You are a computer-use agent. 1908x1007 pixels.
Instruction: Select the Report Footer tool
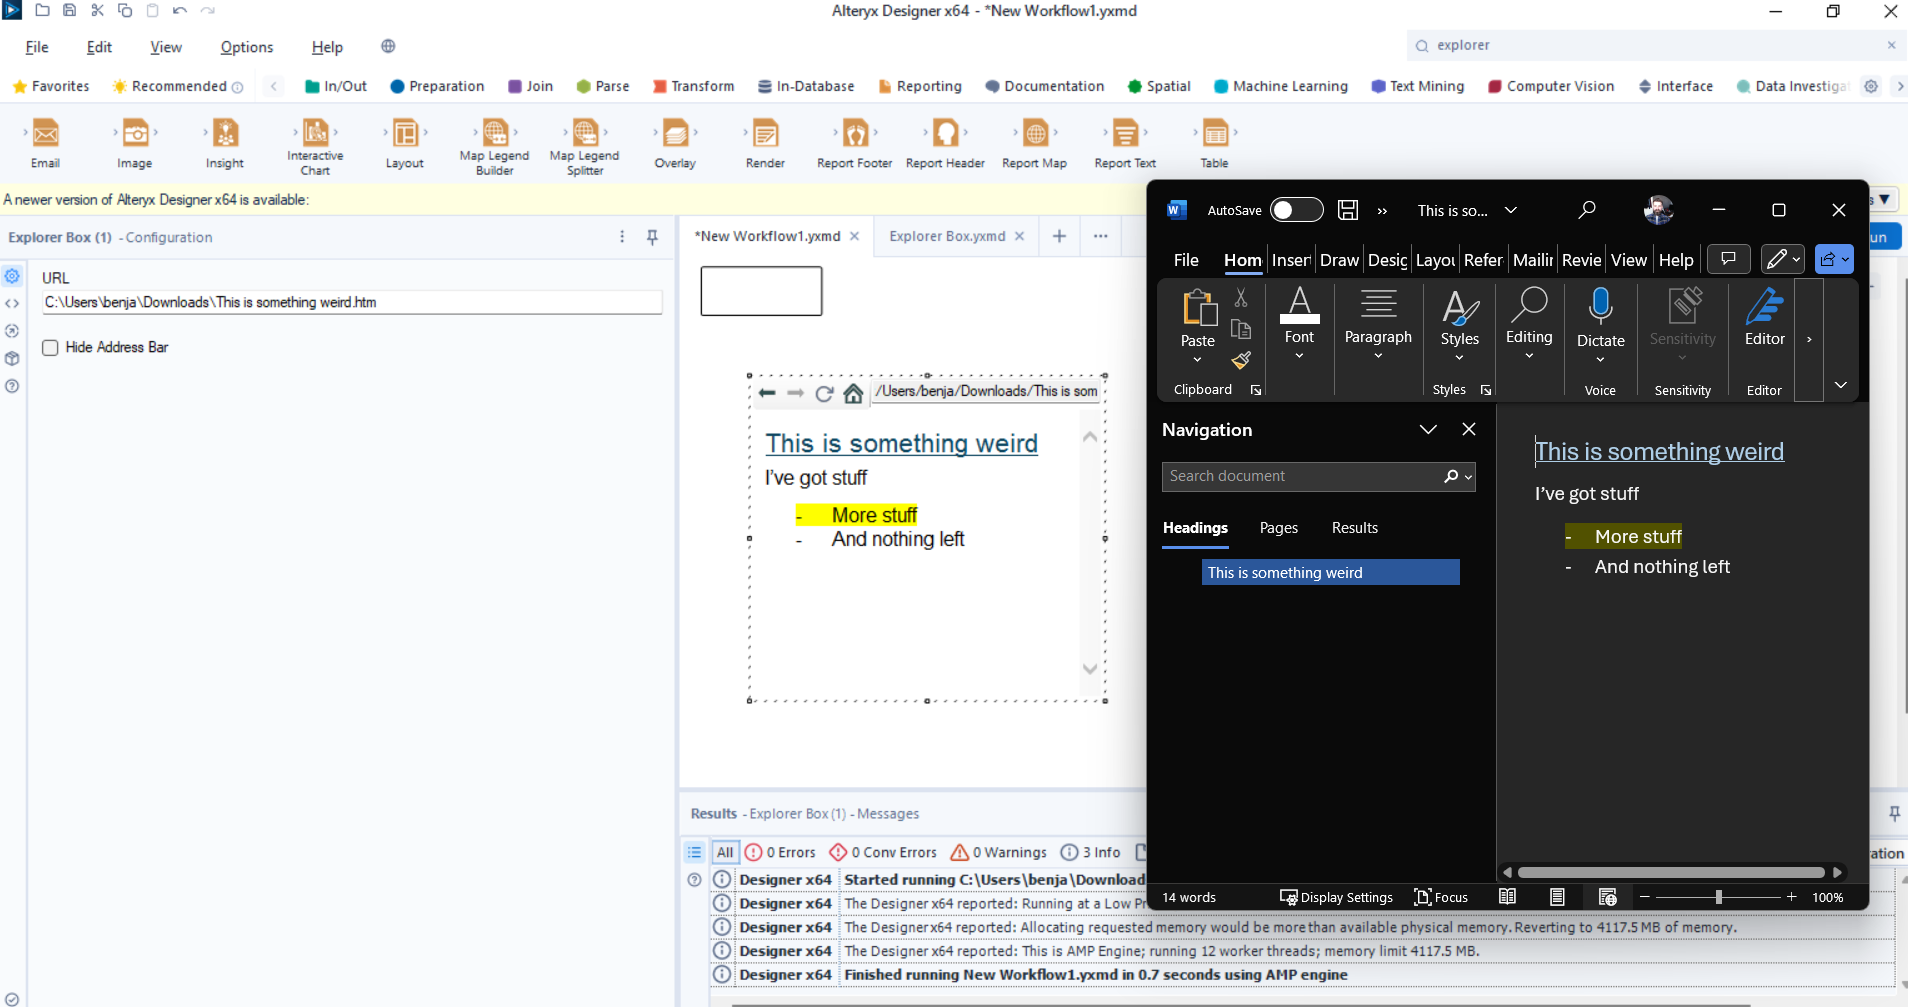pyautogui.click(x=854, y=140)
